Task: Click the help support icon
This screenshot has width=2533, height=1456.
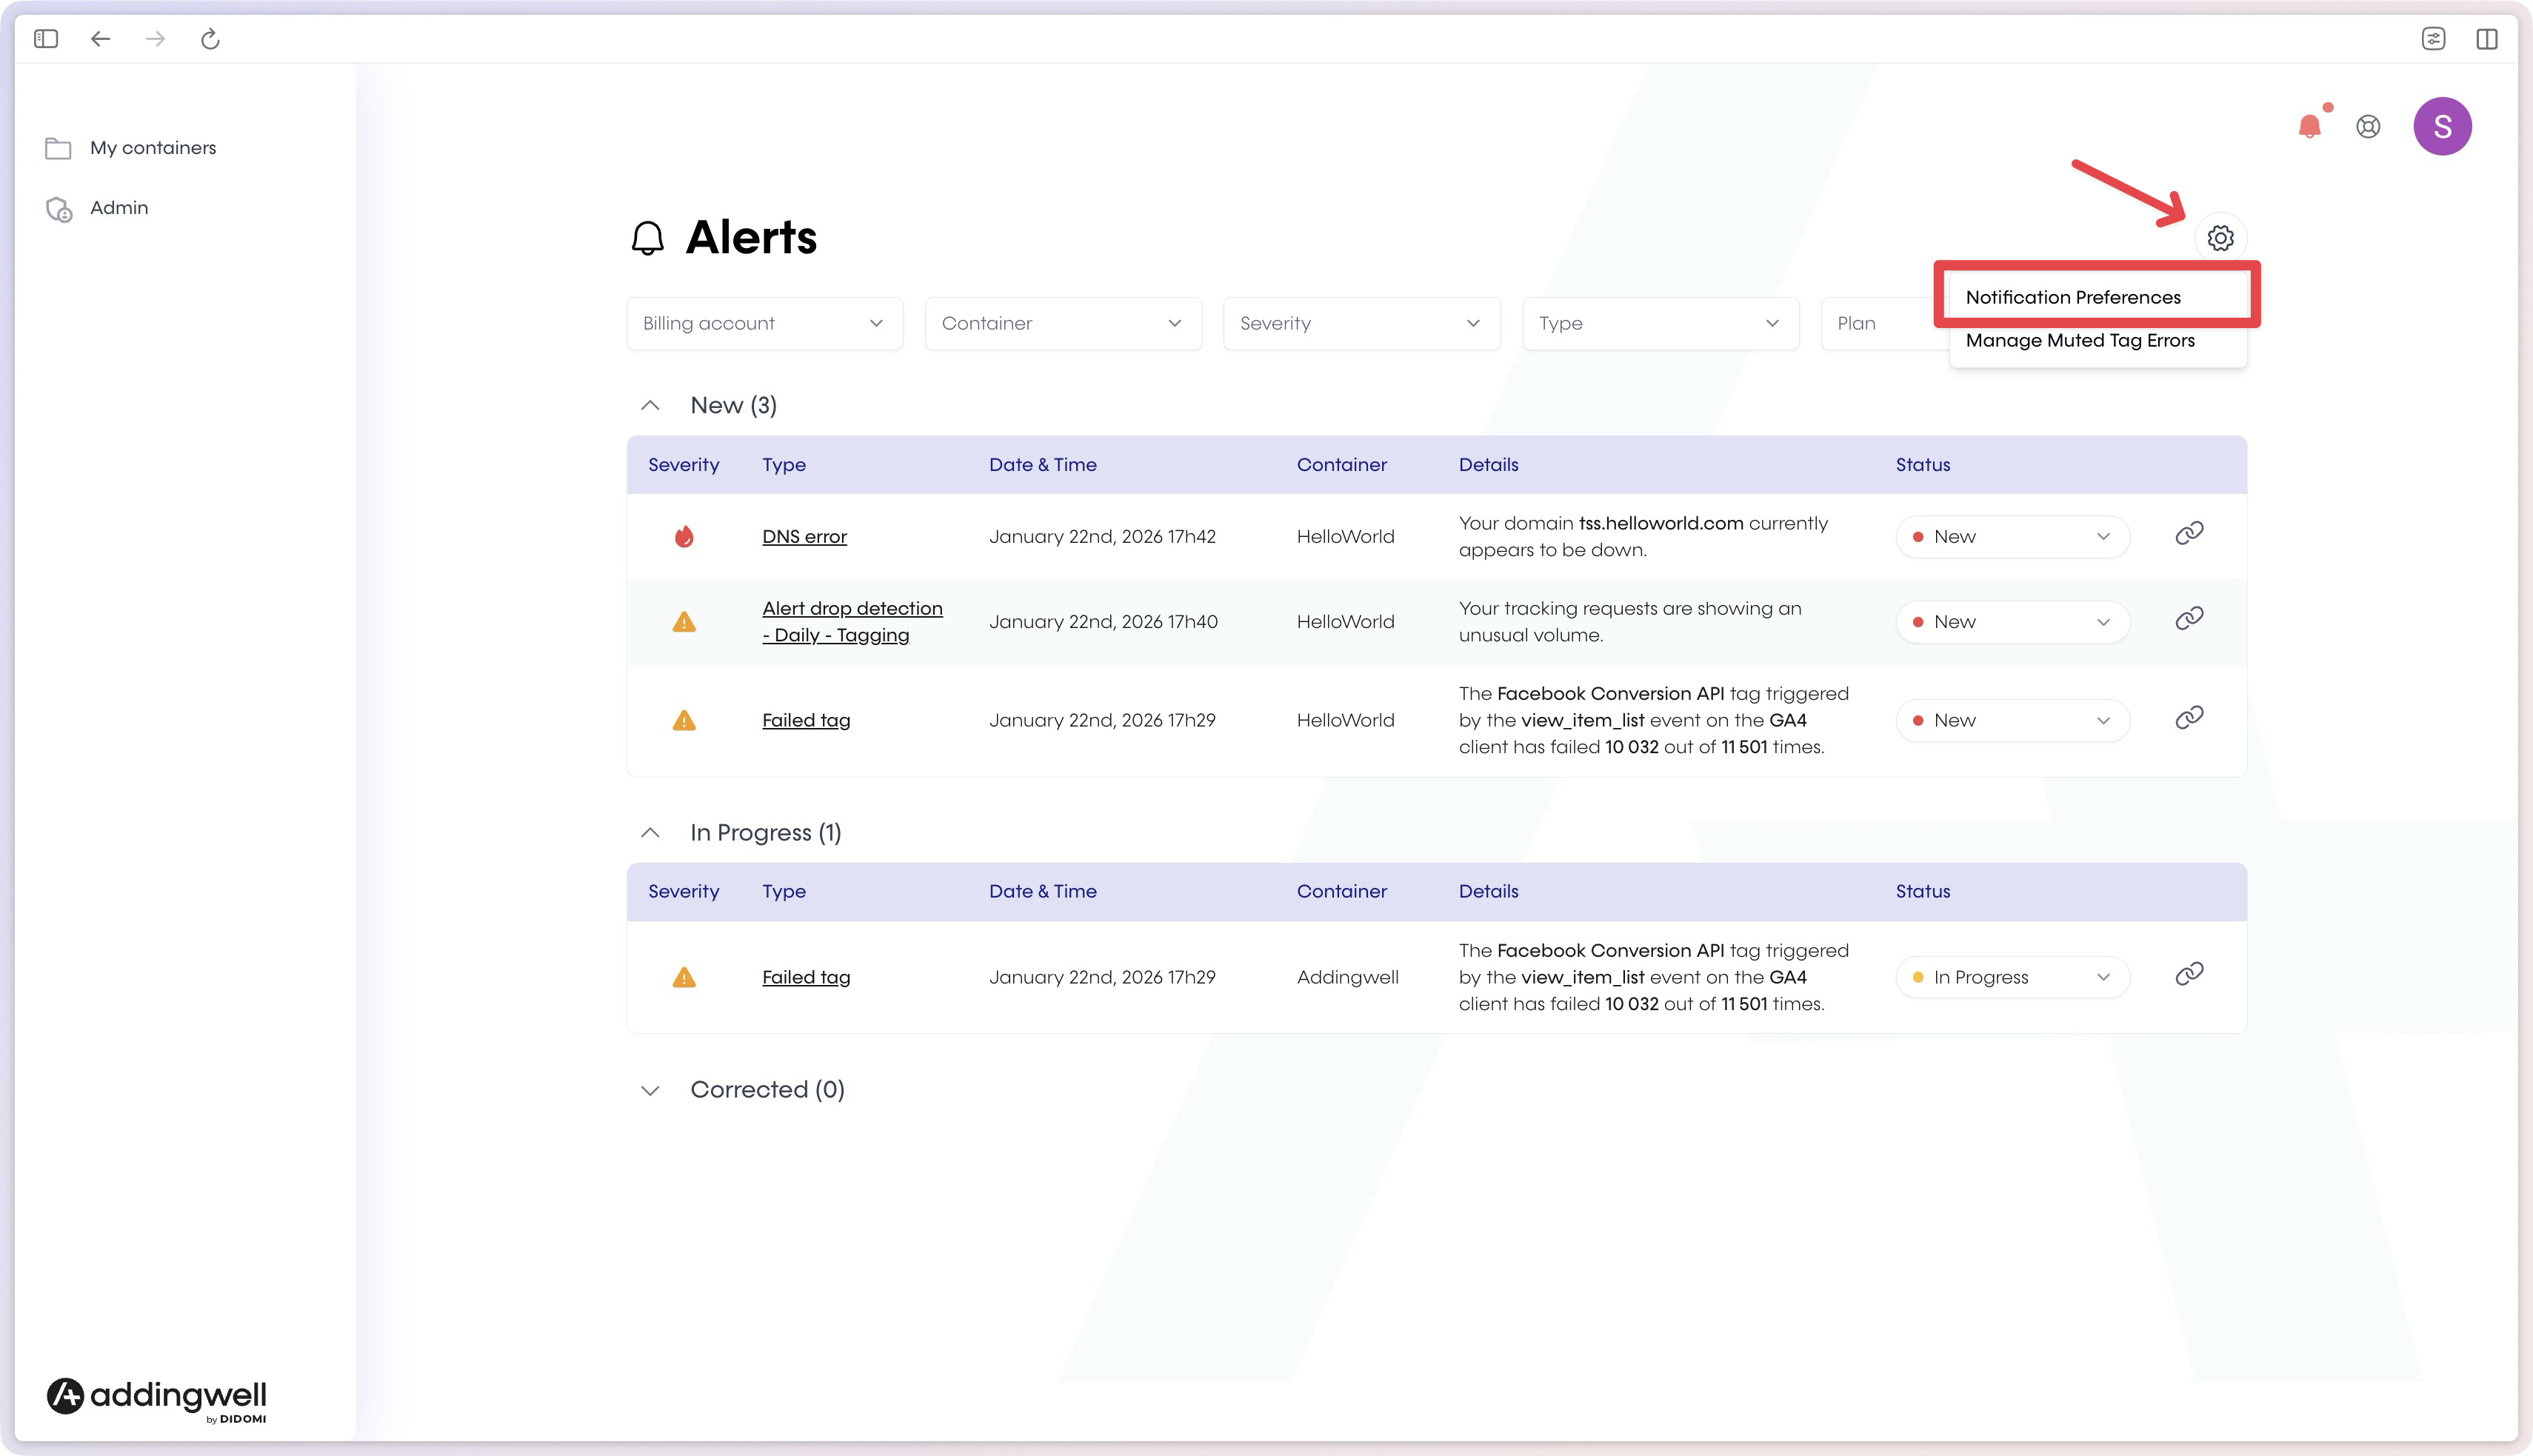Action: click(2369, 127)
